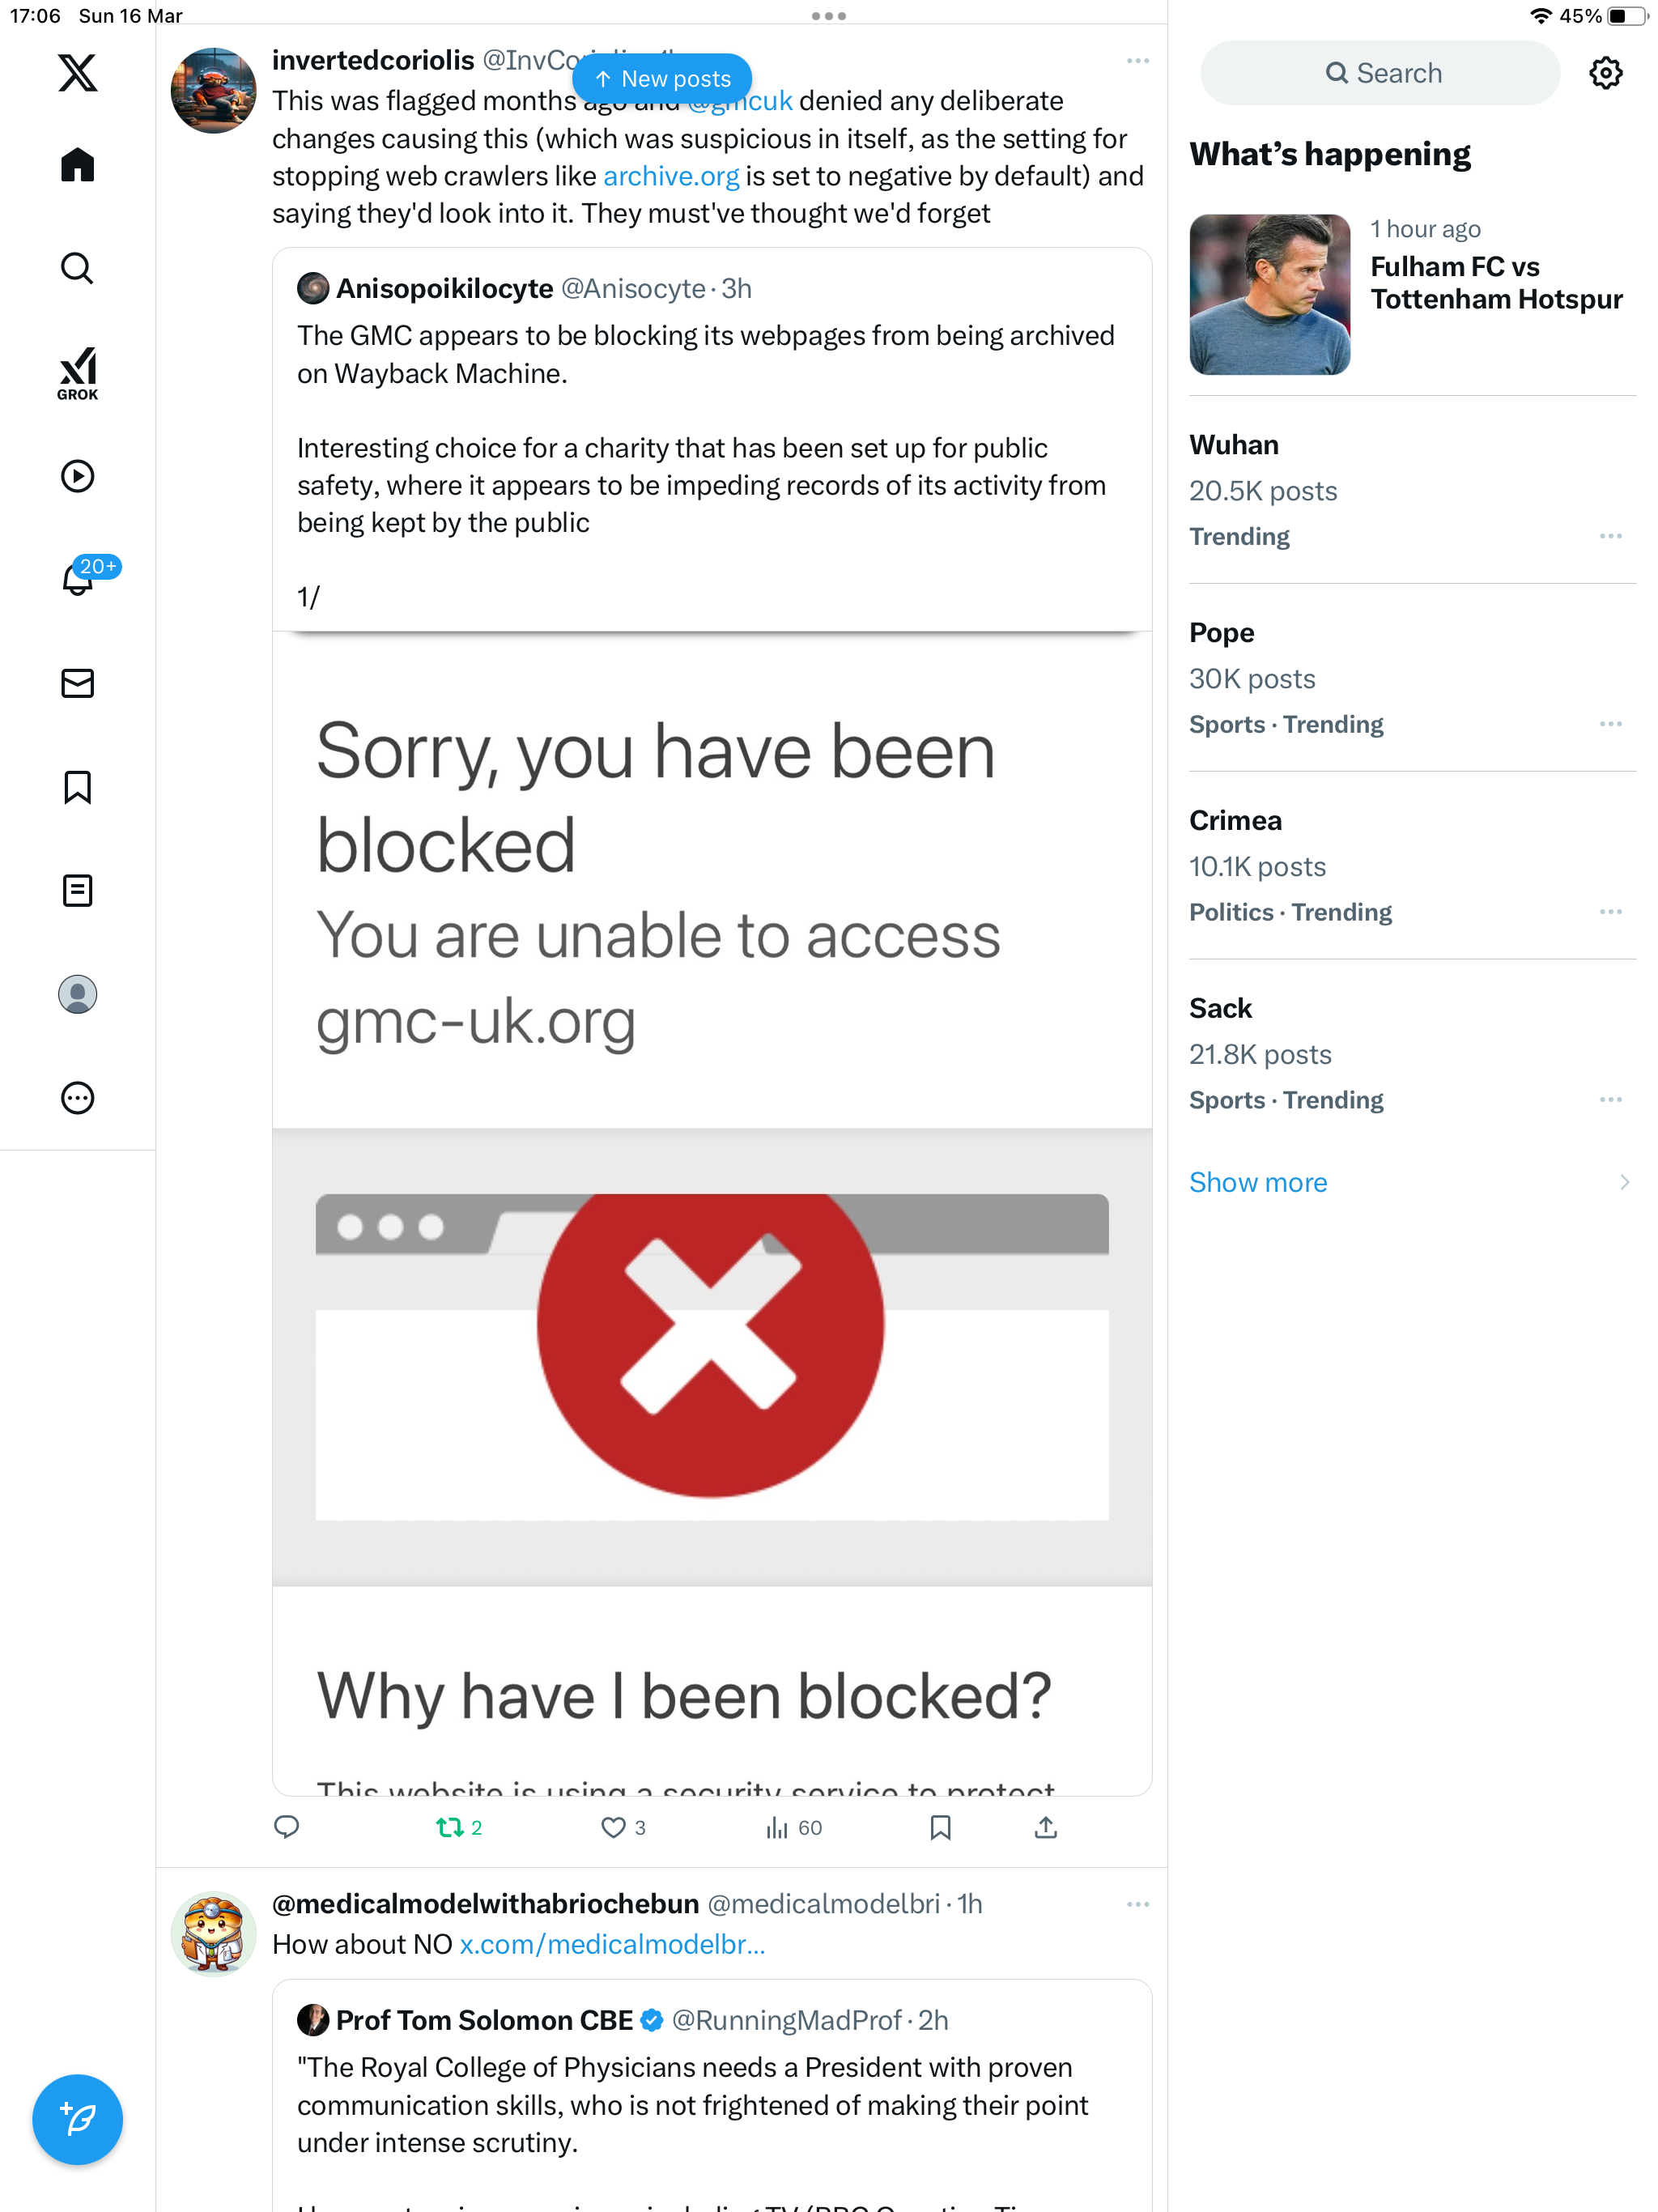Follow the archive.org link
1658x2212 pixels.
pyautogui.click(x=671, y=176)
